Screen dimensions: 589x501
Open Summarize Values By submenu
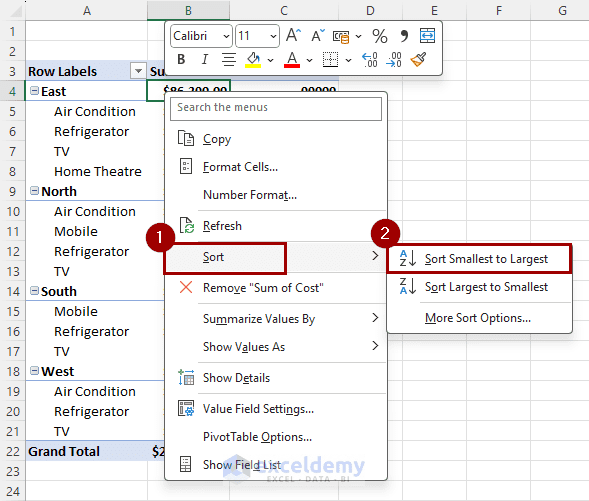276,319
